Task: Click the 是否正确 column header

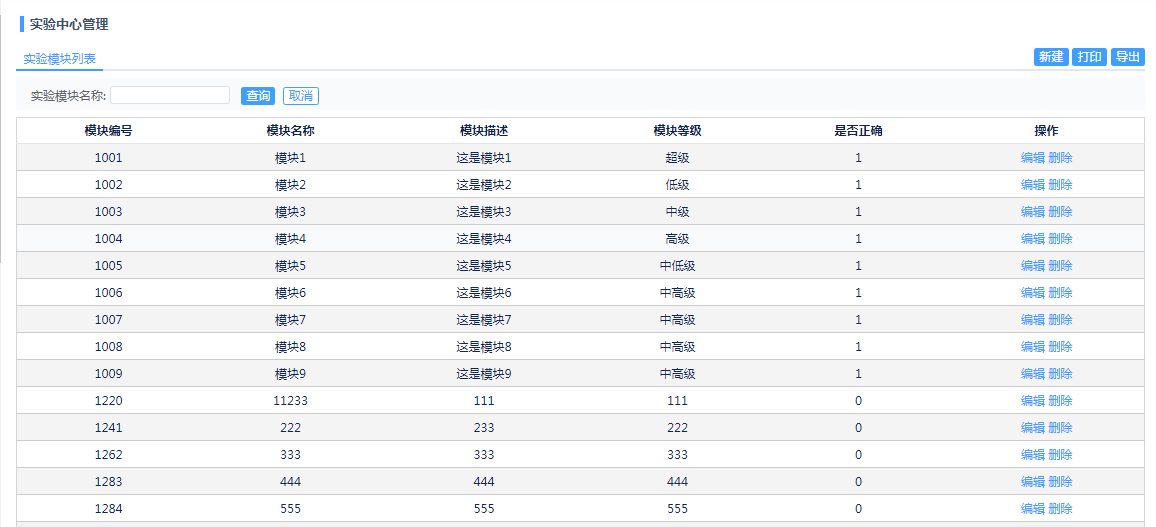Action: click(858, 130)
